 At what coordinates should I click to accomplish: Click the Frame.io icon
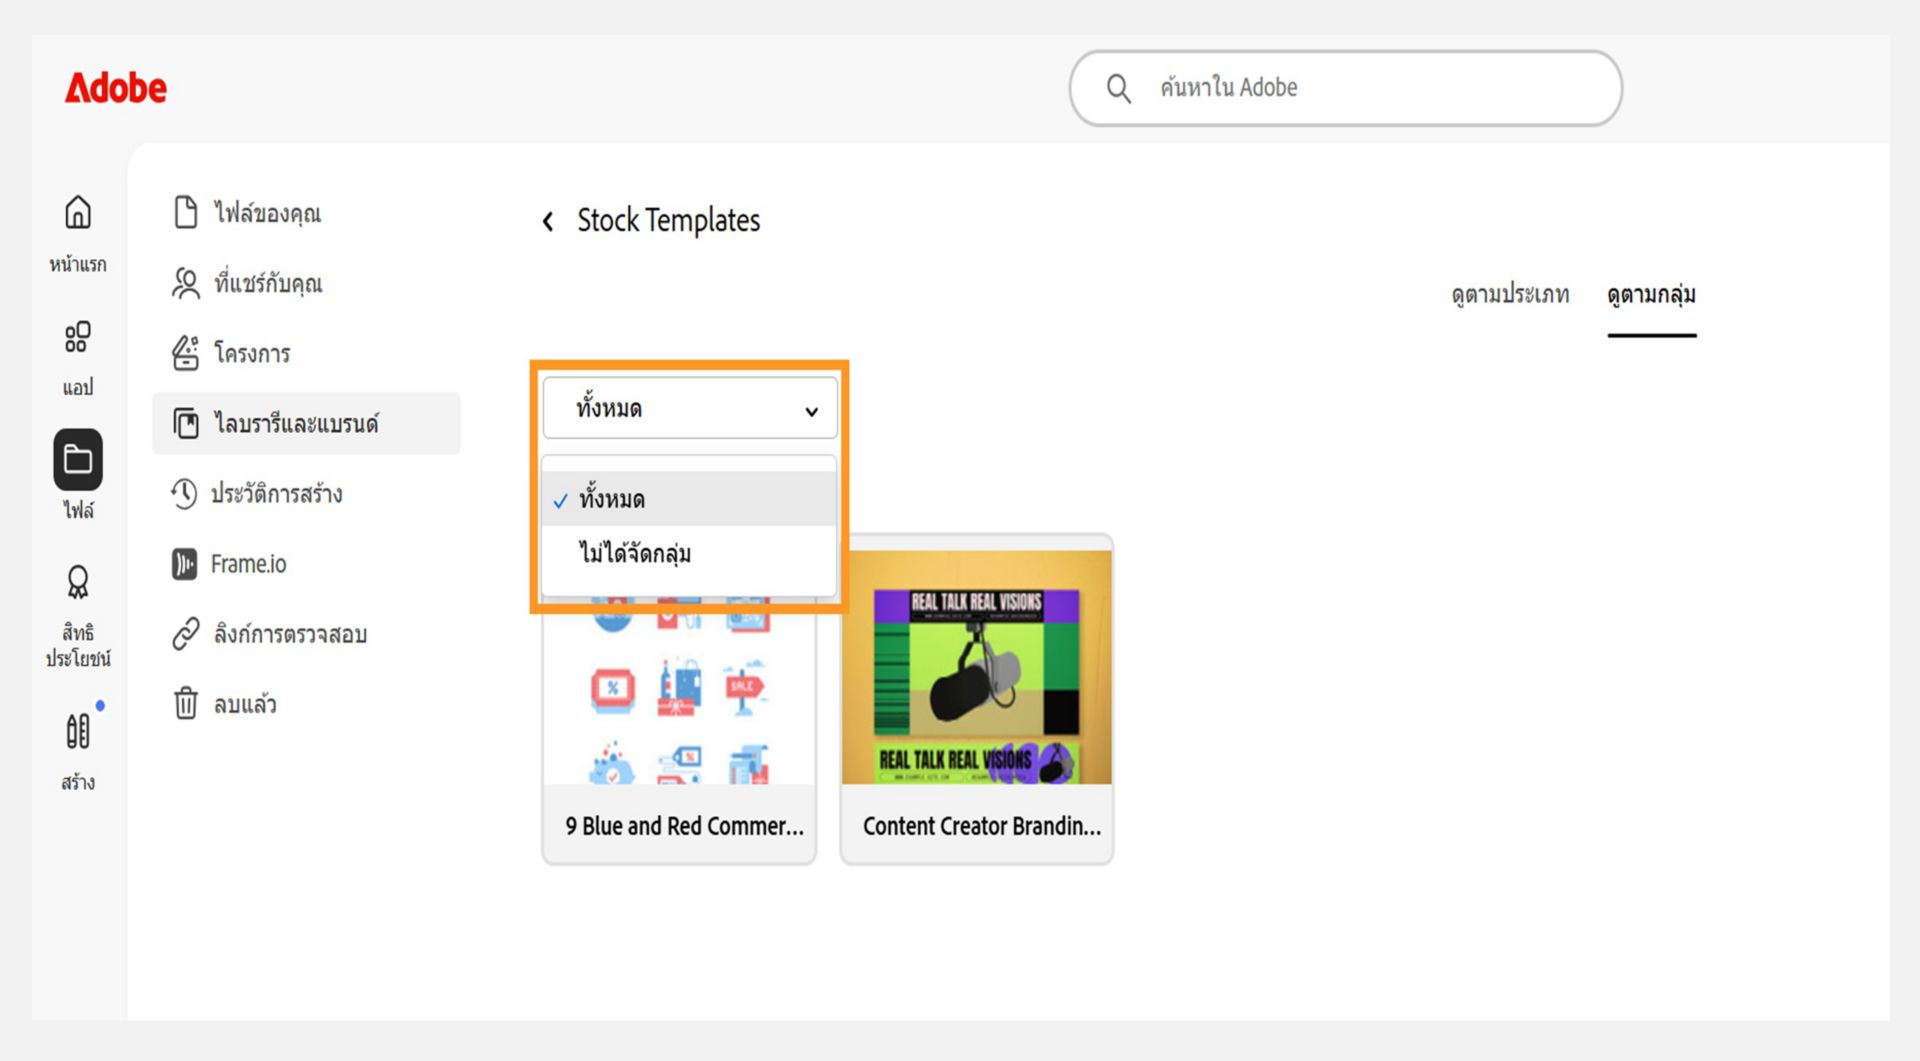[184, 564]
